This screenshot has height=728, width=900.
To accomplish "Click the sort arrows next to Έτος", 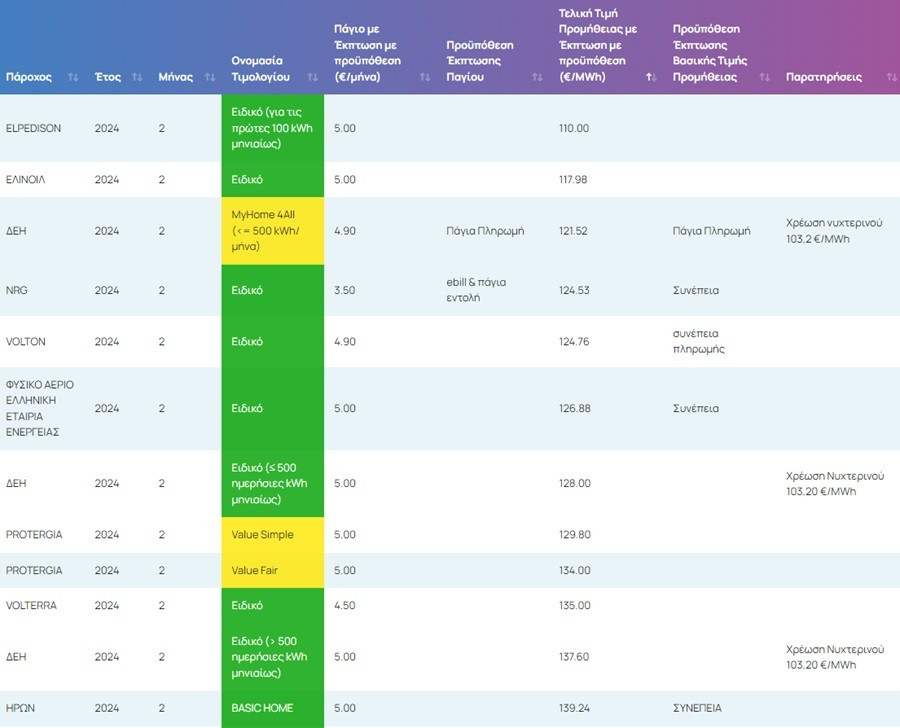I will (137, 77).
